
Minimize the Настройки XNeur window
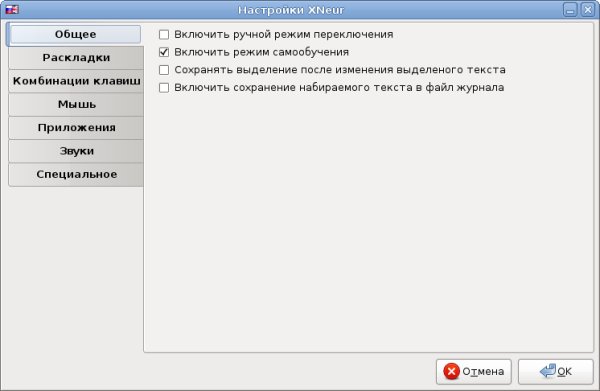tap(570, 10)
